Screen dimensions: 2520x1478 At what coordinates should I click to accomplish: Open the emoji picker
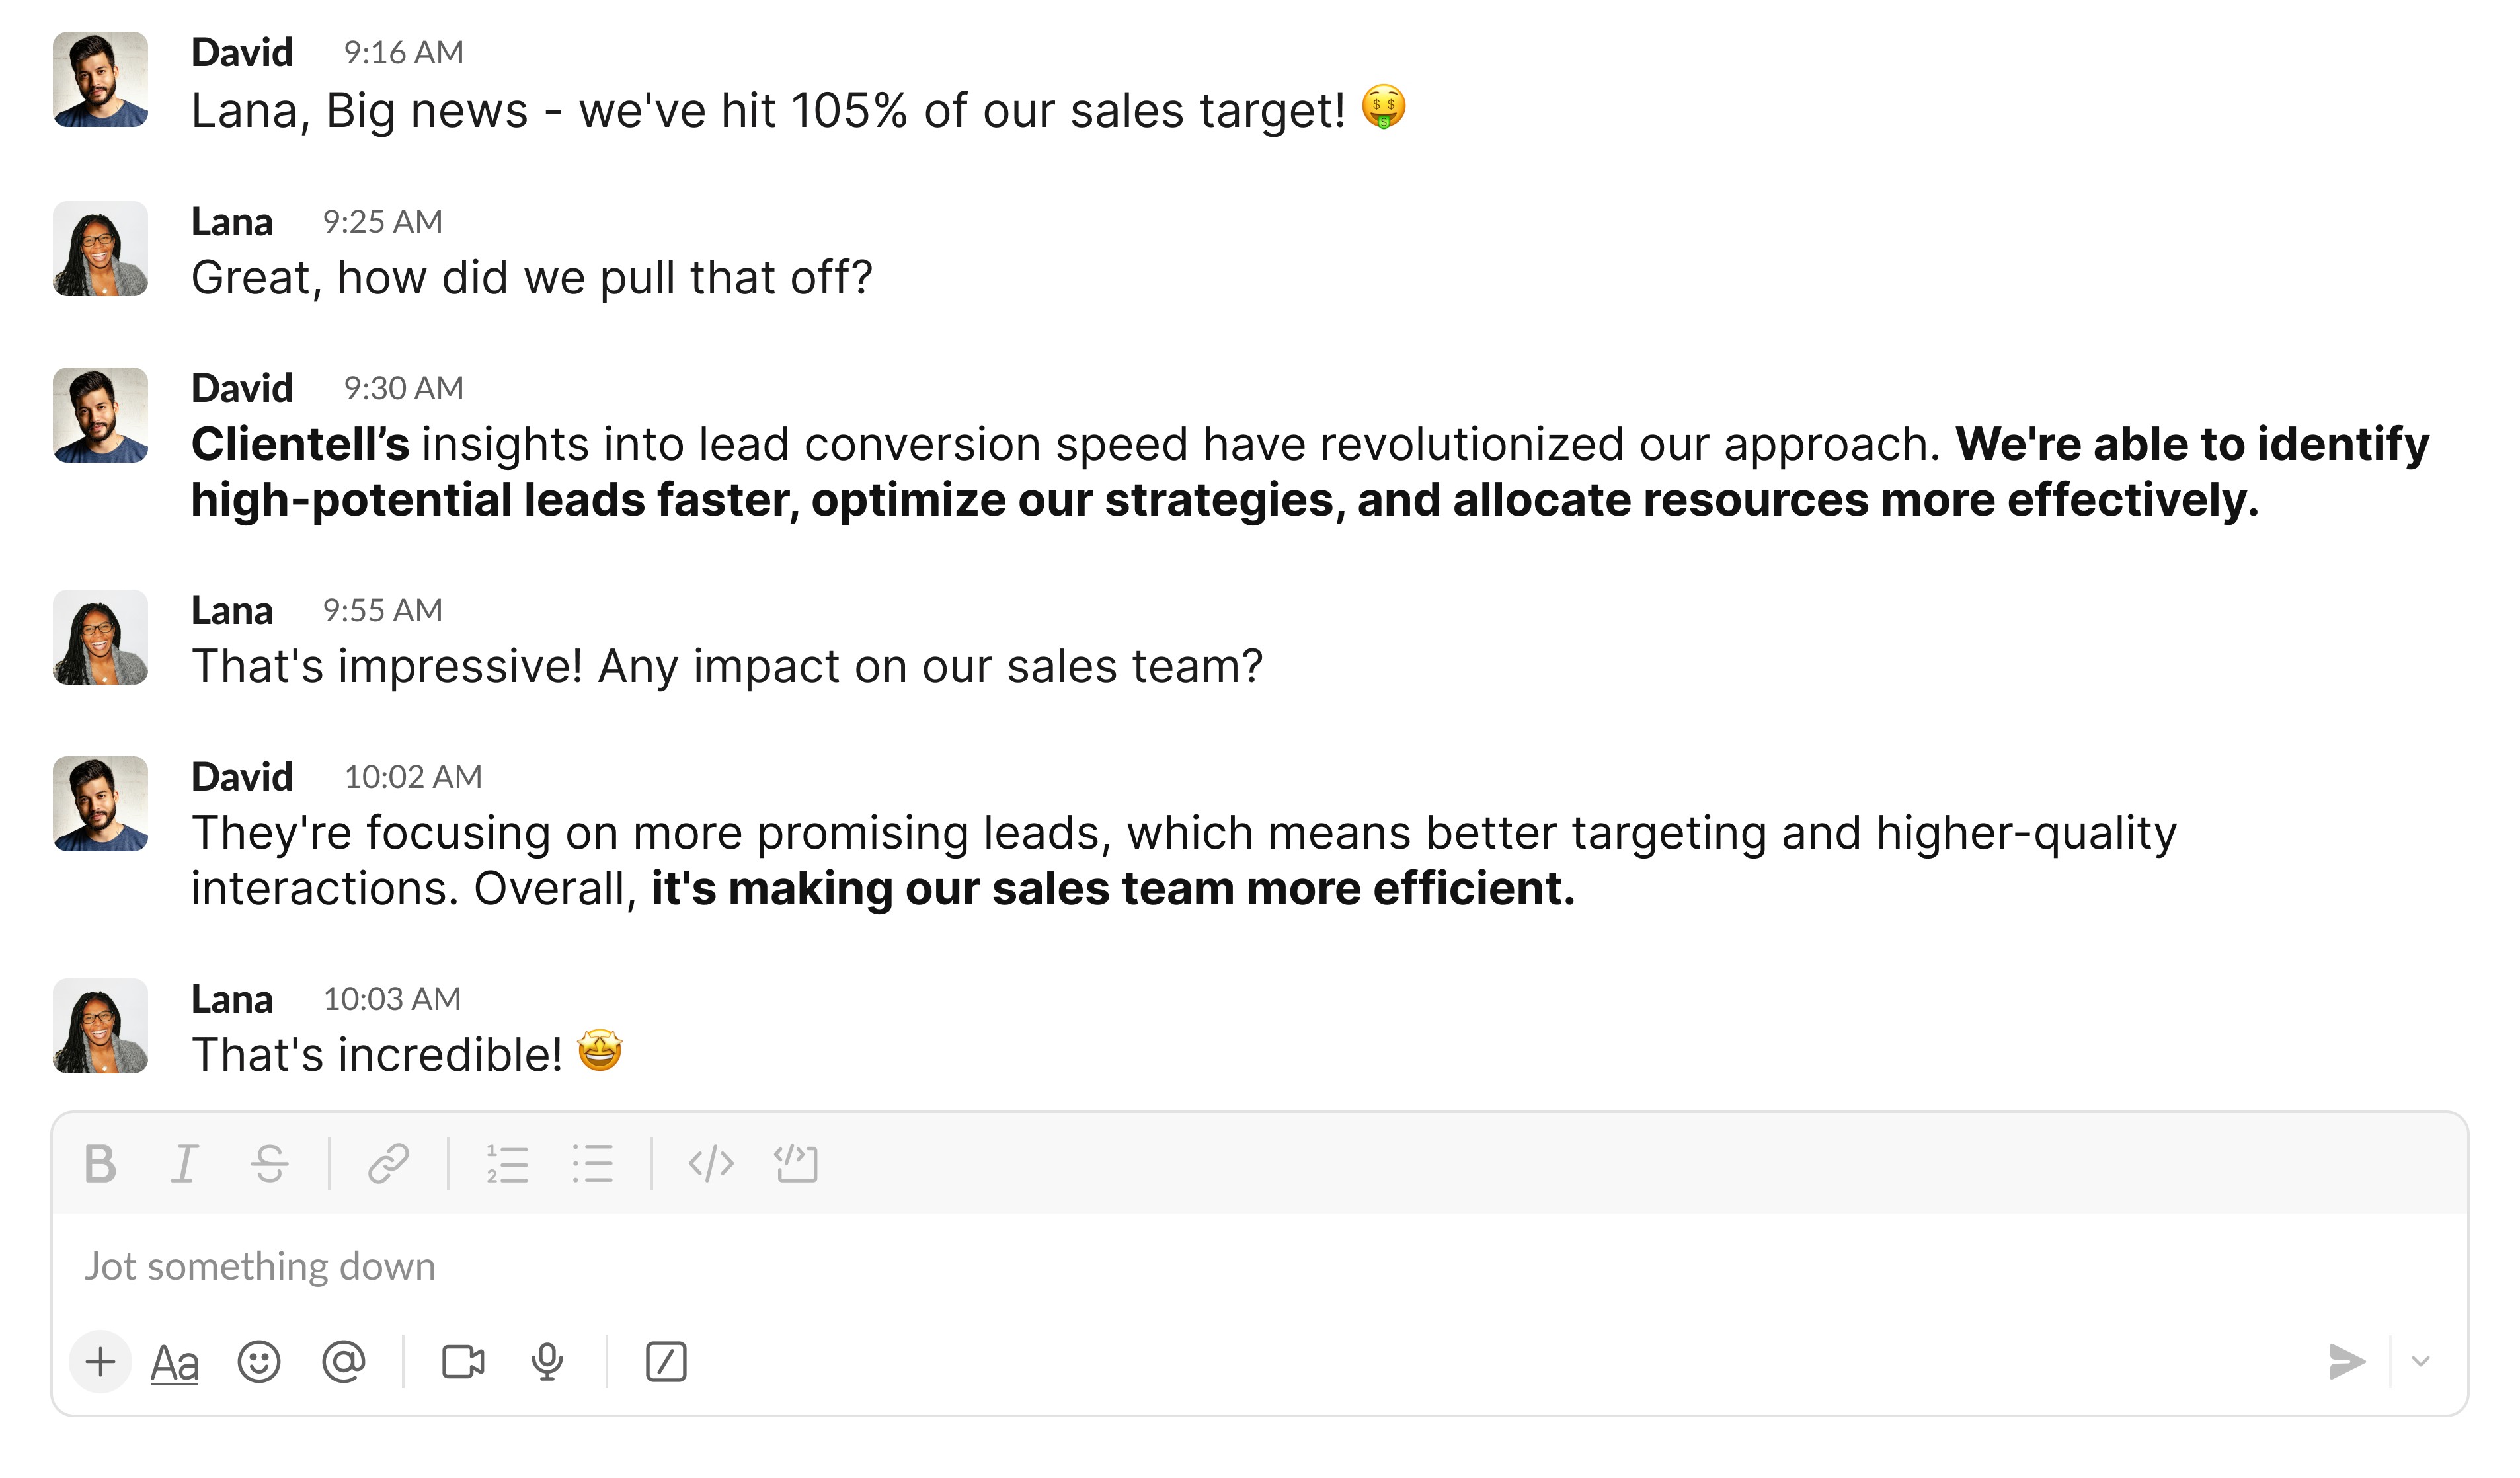pyautogui.click(x=259, y=1362)
